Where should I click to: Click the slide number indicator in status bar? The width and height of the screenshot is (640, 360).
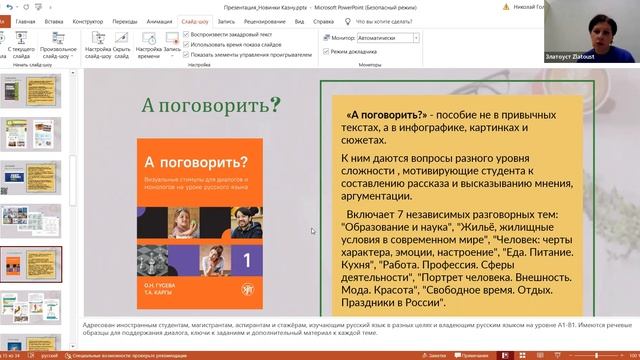pos(10,356)
